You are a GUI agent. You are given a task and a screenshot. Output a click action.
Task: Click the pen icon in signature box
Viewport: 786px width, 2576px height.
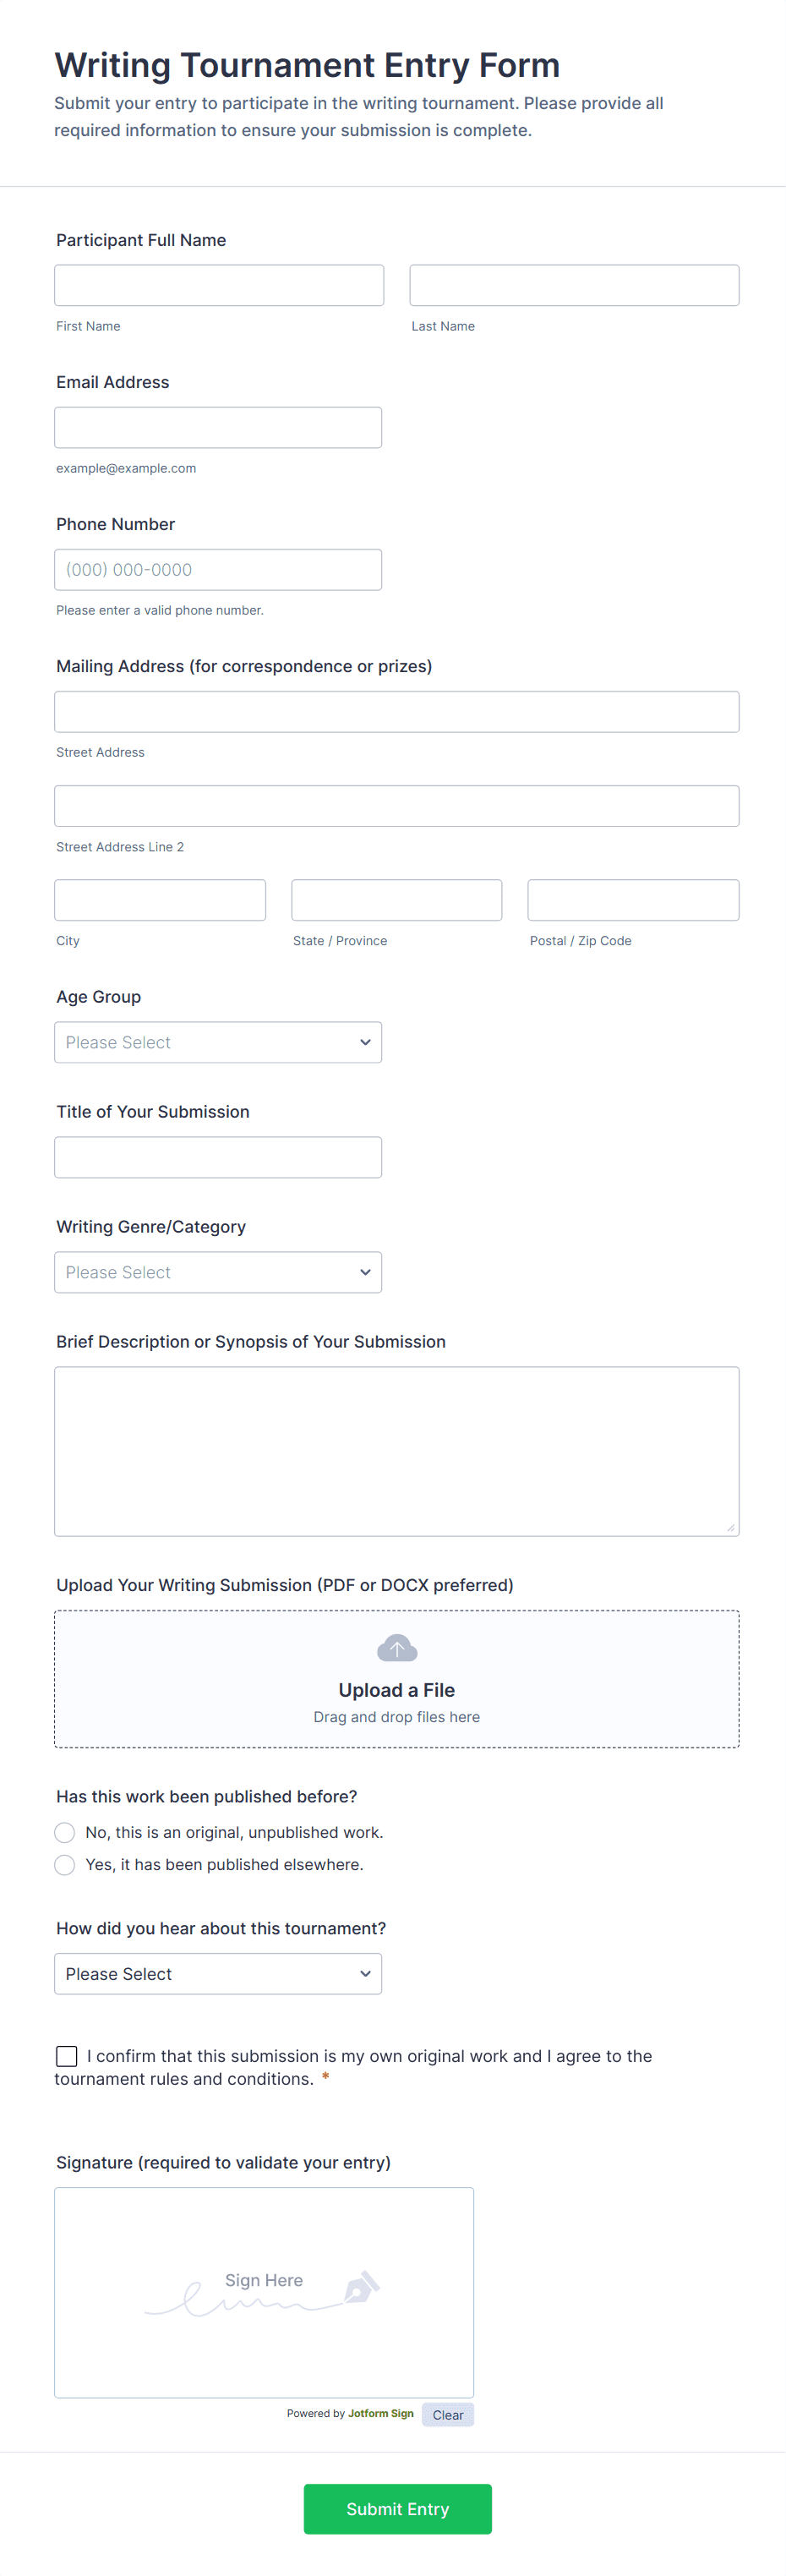point(361,2286)
